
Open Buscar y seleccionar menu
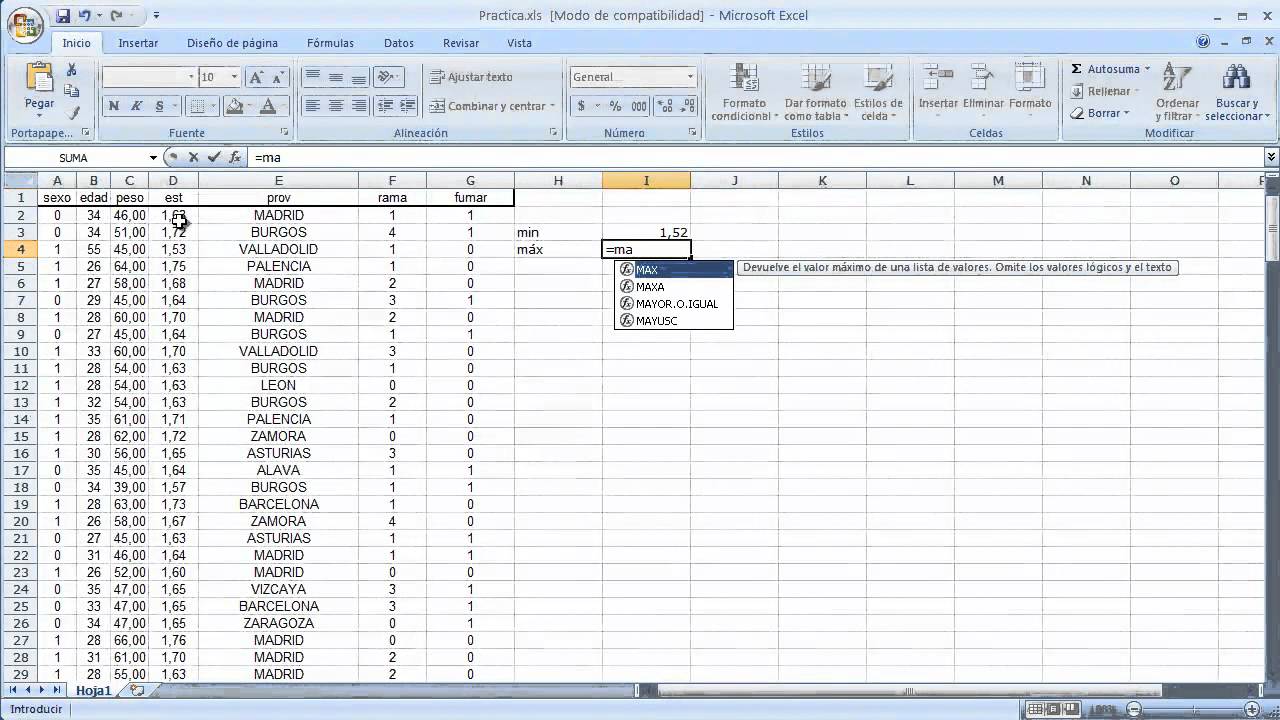[1237, 92]
